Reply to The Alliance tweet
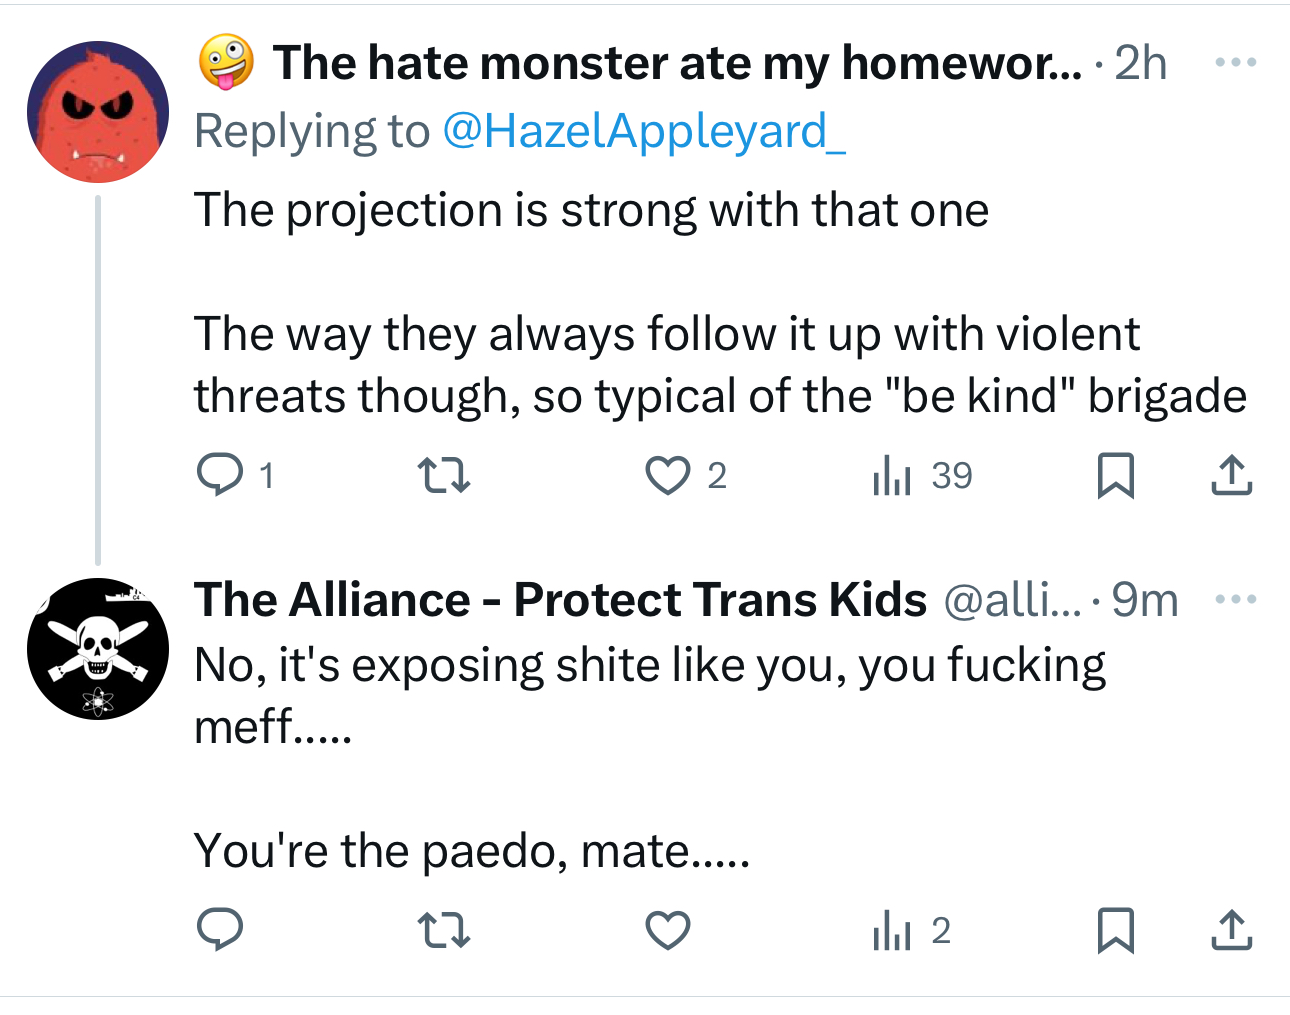Image resolution: width=1290 pixels, height=1015 pixels. [x=220, y=930]
